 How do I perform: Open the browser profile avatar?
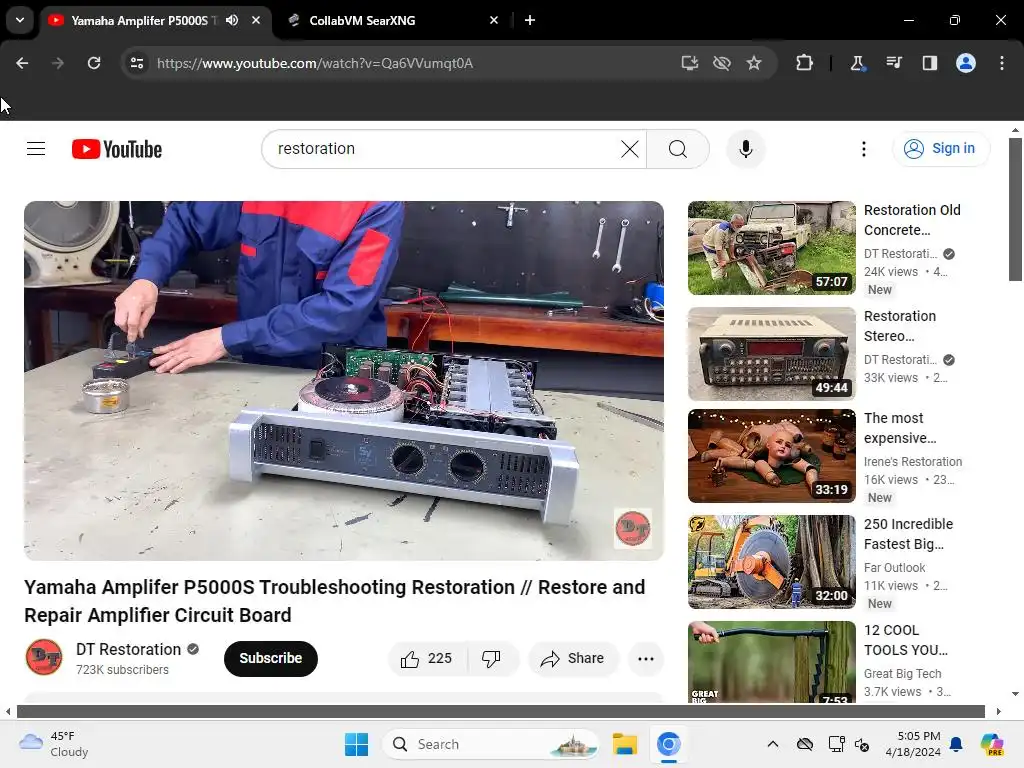[966, 63]
